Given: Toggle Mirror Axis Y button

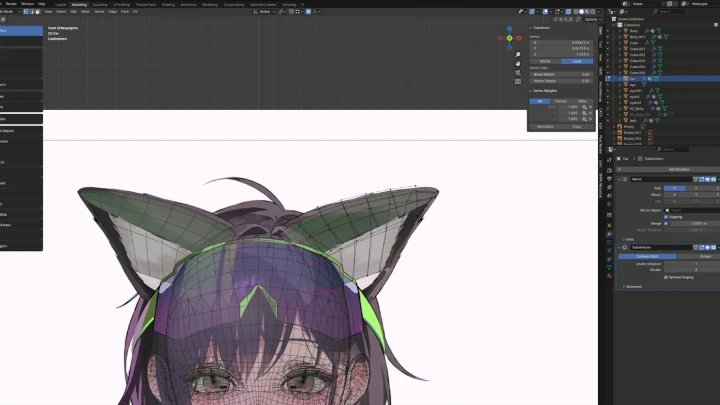Looking at the screenshot, I should (x=696, y=188).
